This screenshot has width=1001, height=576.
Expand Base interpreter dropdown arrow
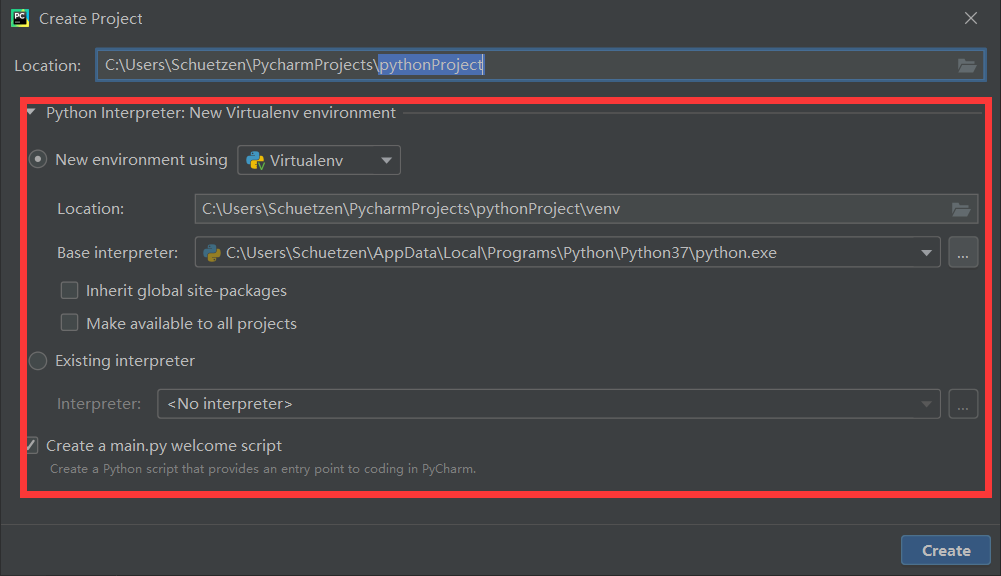pyautogui.click(x=926, y=253)
